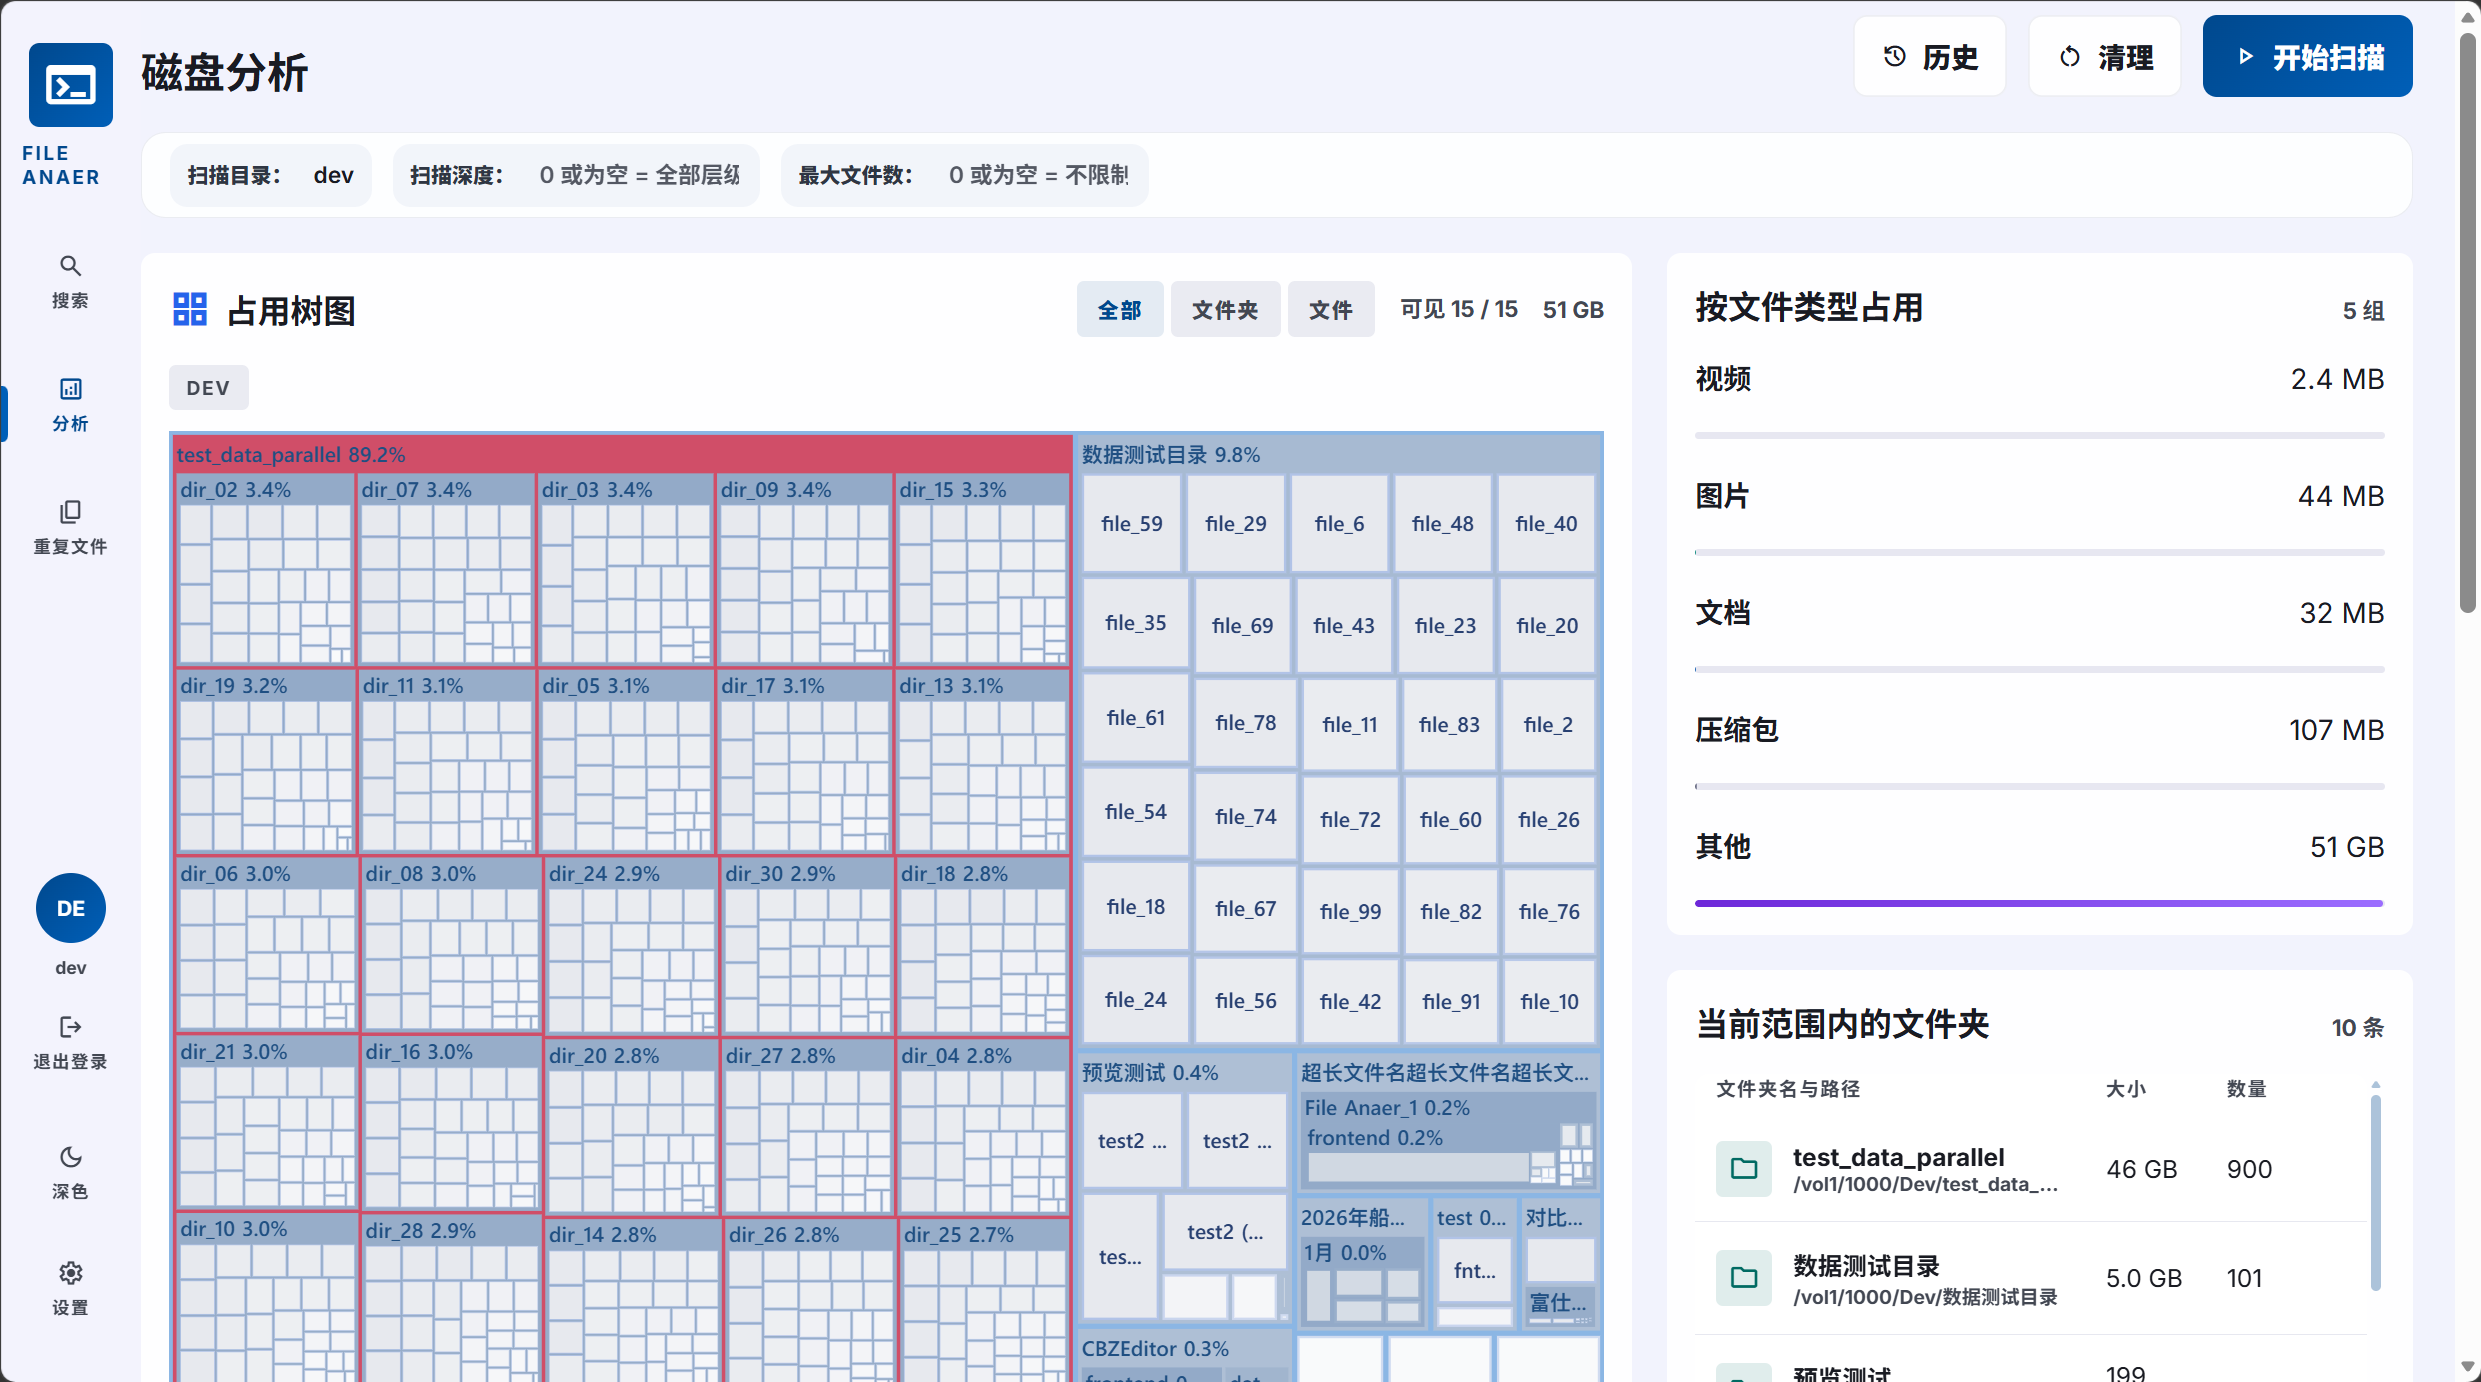This screenshot has height=1382, width=2481.
Task: Click the max file count field
Action: 1038,176
